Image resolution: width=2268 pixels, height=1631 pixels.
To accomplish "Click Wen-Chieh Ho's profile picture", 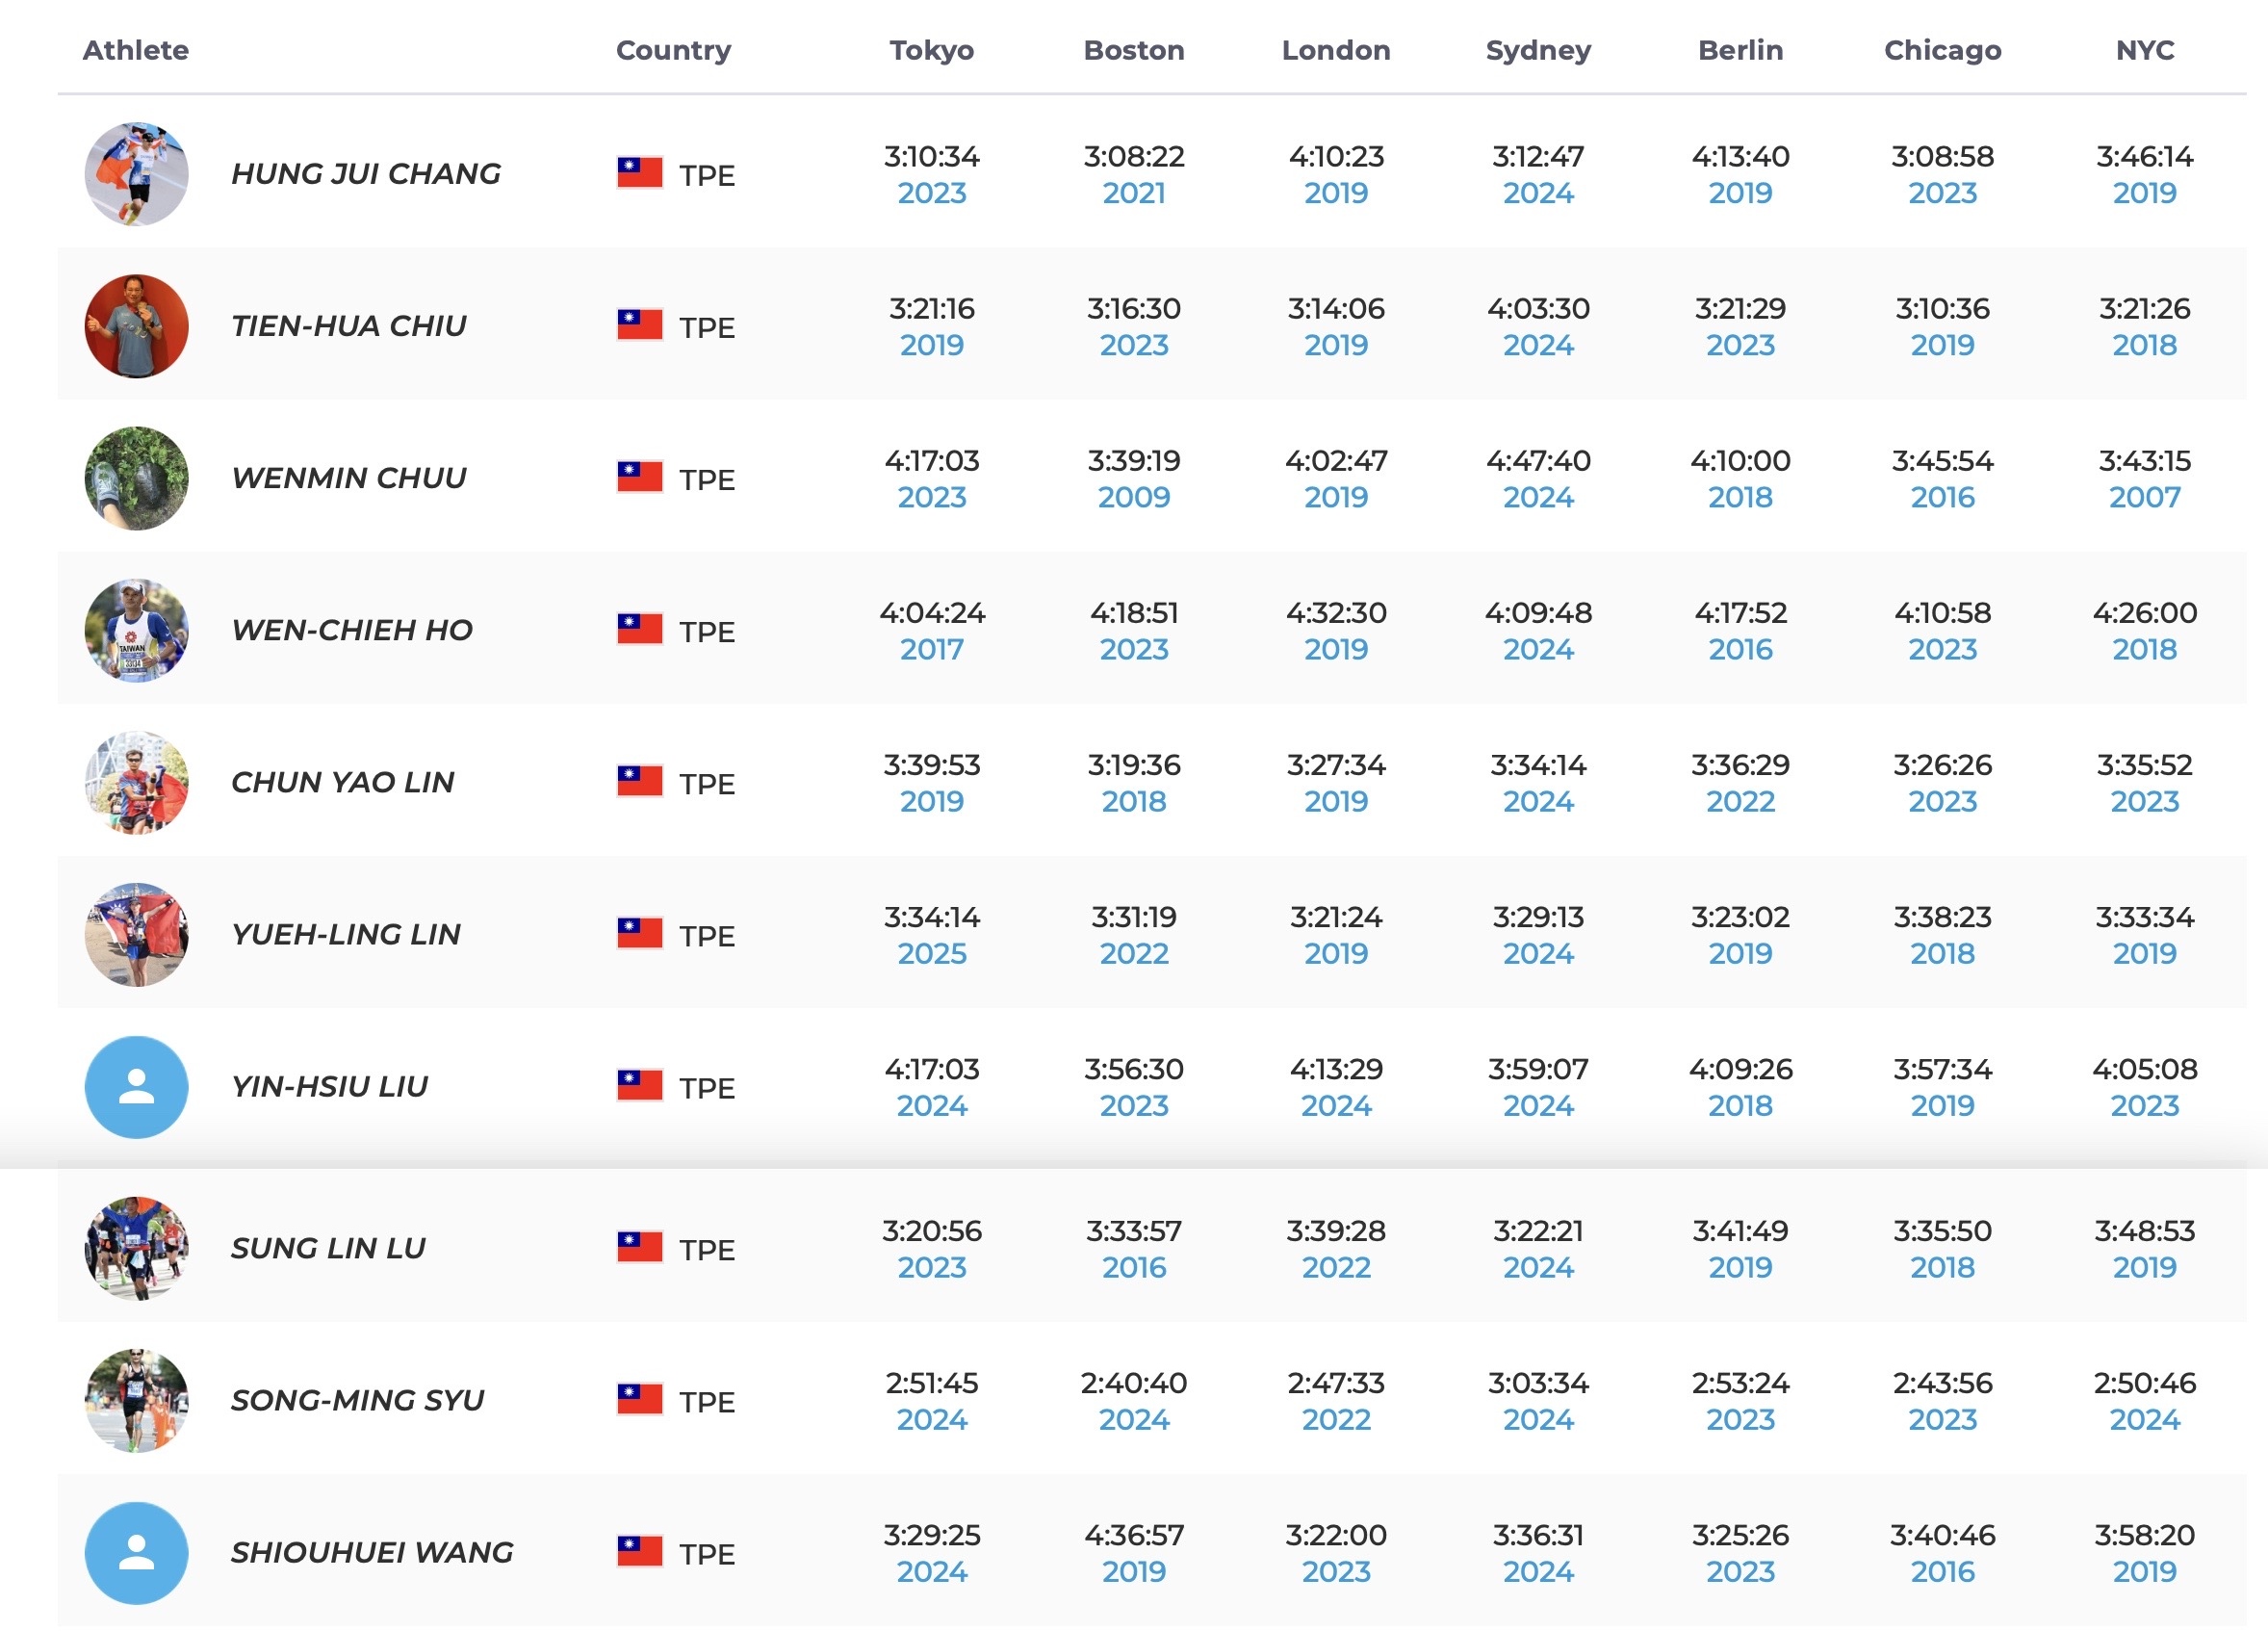I will pos(136,630).
